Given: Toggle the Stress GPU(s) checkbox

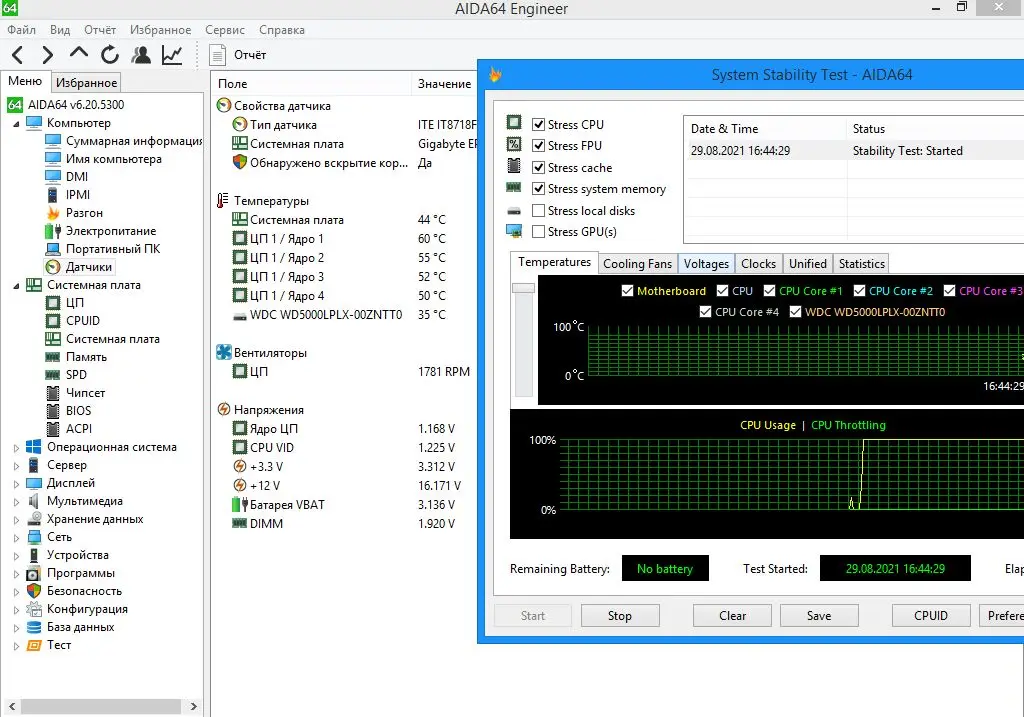Looking at the screenshot, I should (x=539, y=232).
